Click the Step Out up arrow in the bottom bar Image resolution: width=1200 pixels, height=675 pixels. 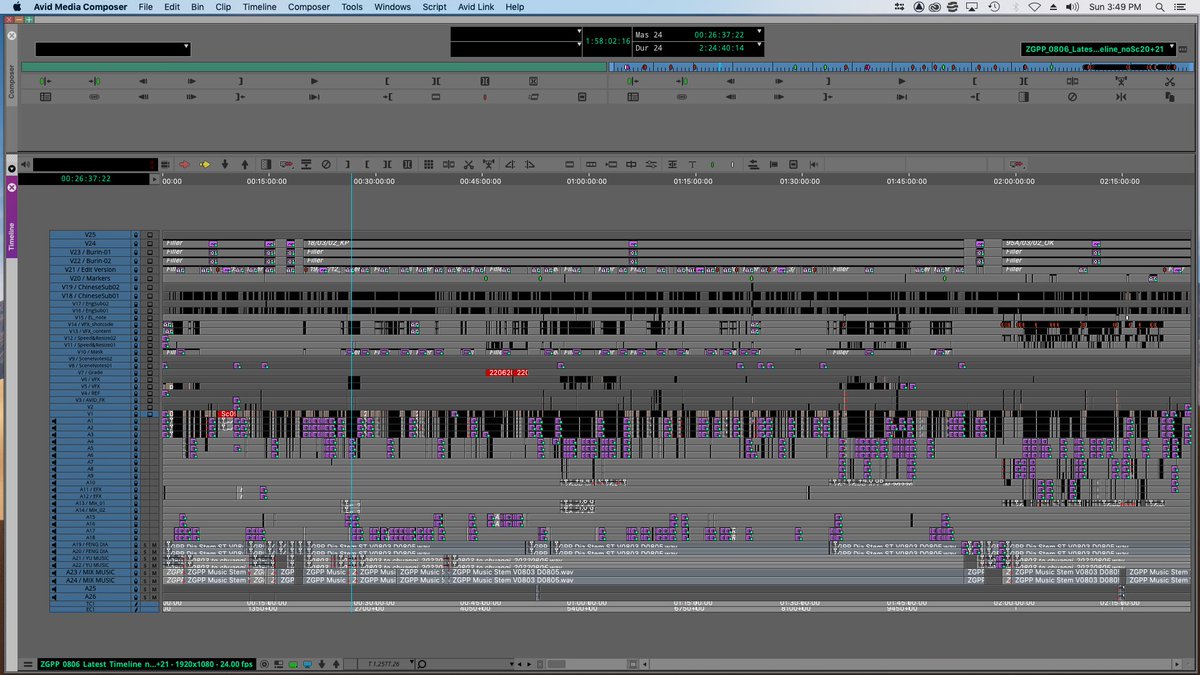pyautogui.click(x=336, y=664)
